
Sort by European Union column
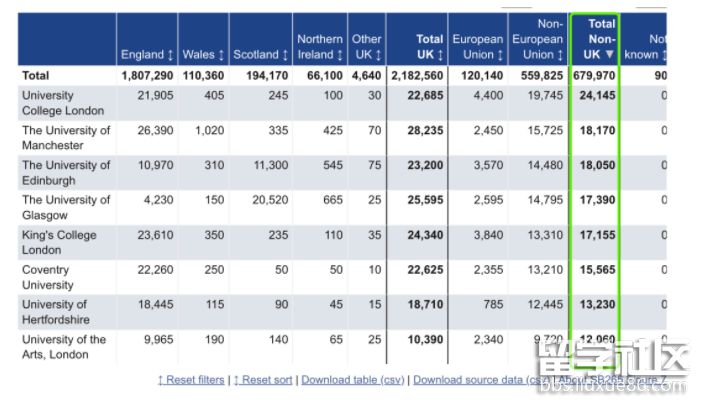tap(477, 47)
